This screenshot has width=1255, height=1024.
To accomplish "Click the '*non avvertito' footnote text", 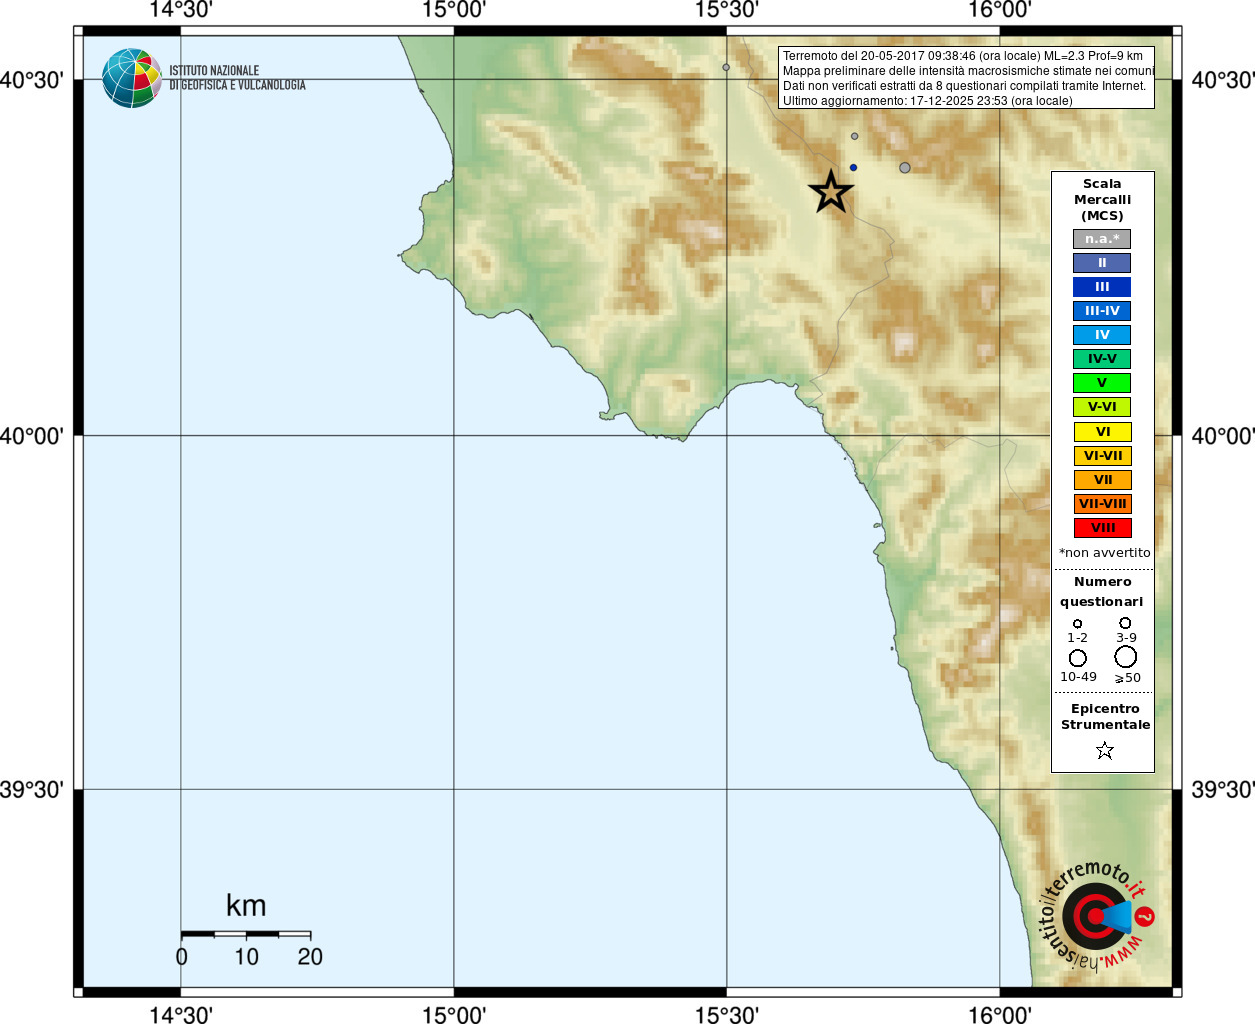I will pos(1105,553).
